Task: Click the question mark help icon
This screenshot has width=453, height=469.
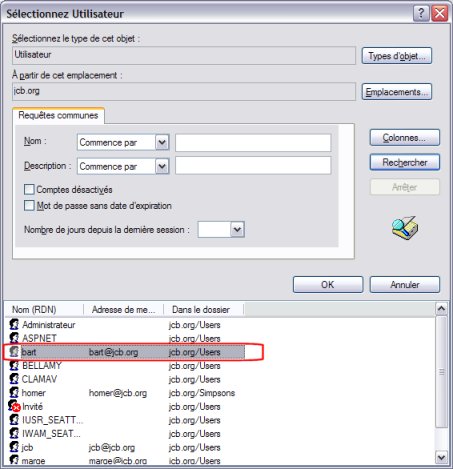Action: point(421,14)
